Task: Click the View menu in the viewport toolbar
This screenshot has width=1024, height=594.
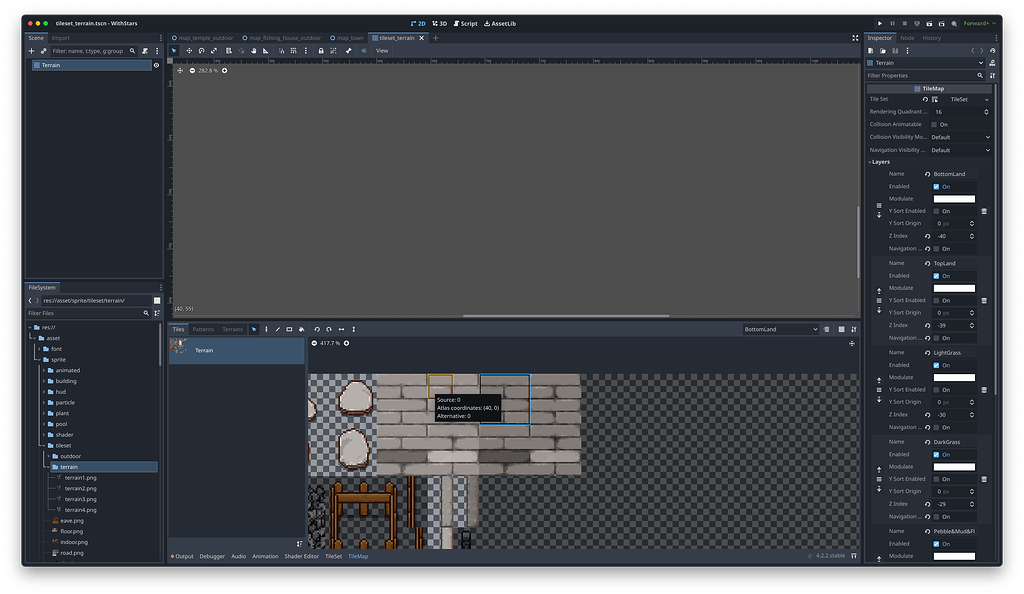Action: coord(382,50)
